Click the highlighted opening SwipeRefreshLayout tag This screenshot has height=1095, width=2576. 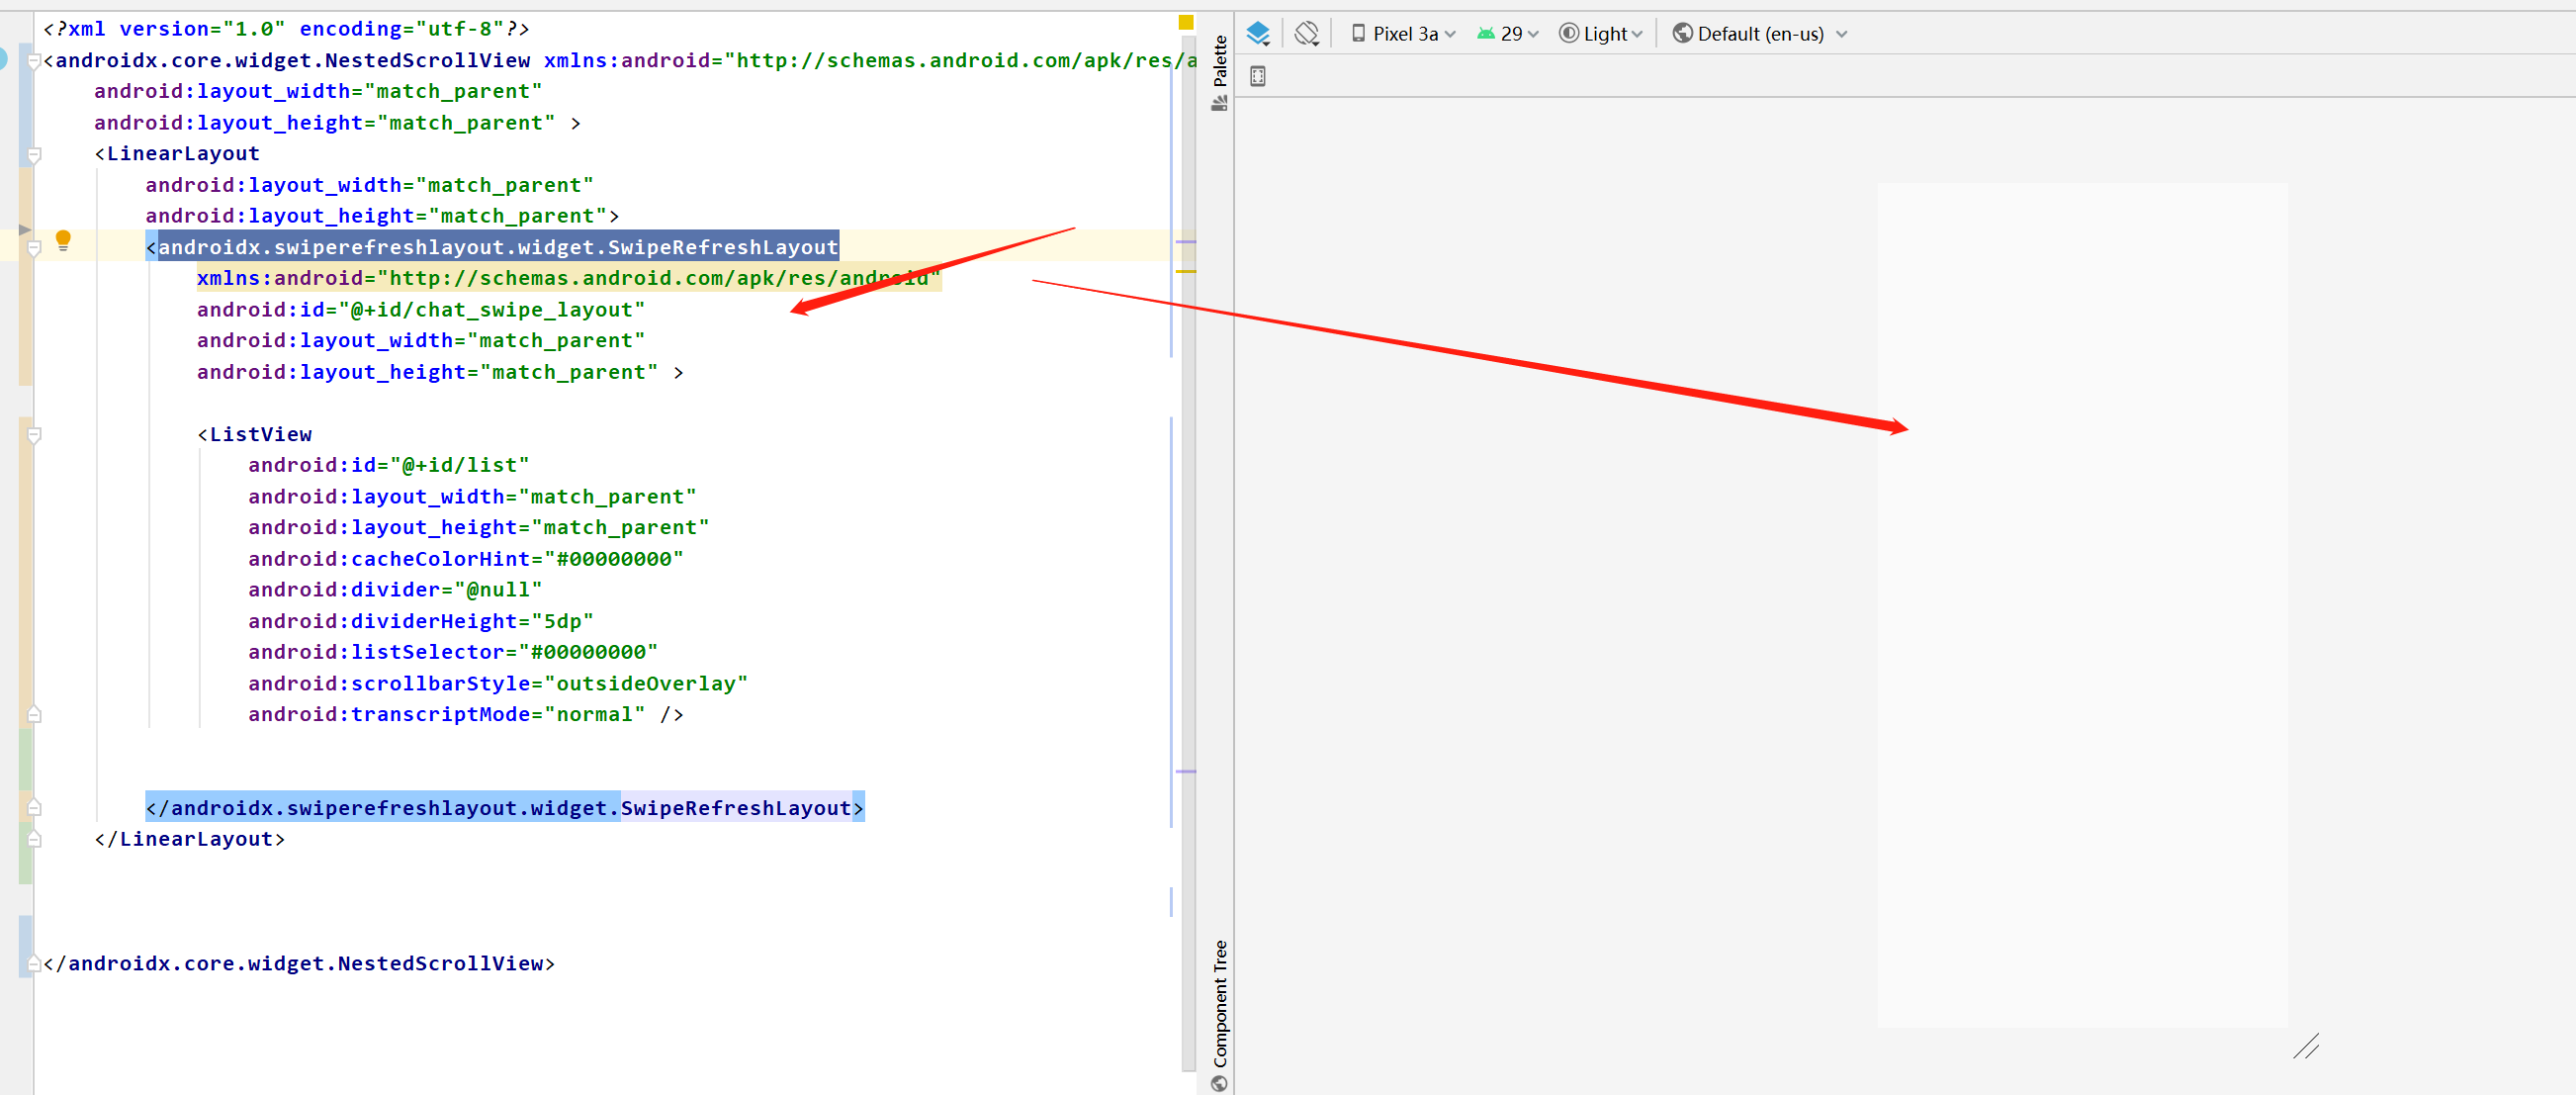coord(492,247)
